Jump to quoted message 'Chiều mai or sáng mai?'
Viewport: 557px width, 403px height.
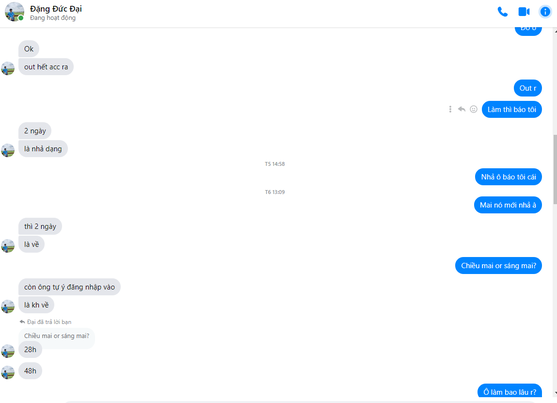pos(56,336)
